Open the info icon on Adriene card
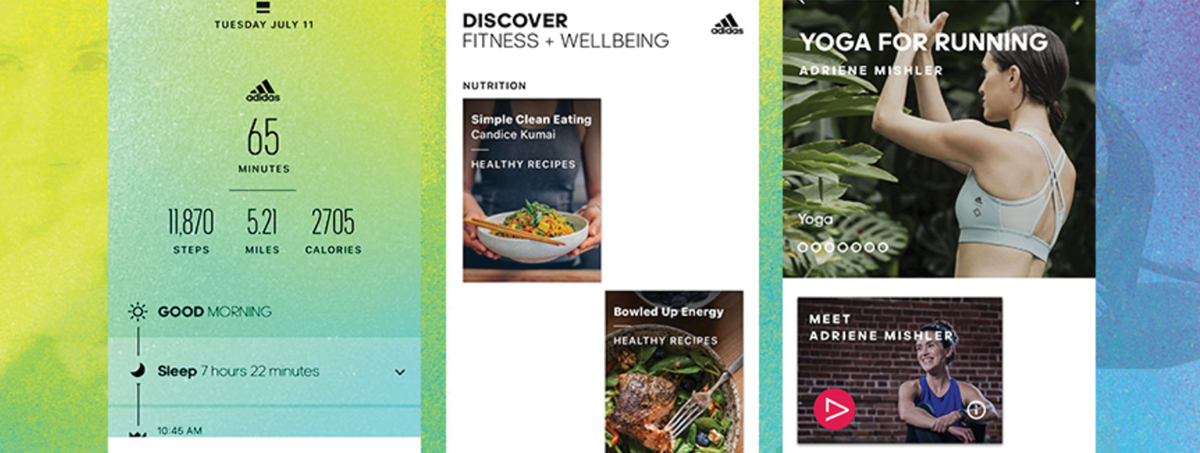The height and width of the screenshot is (453, 1200). click(x=977, y=409)
